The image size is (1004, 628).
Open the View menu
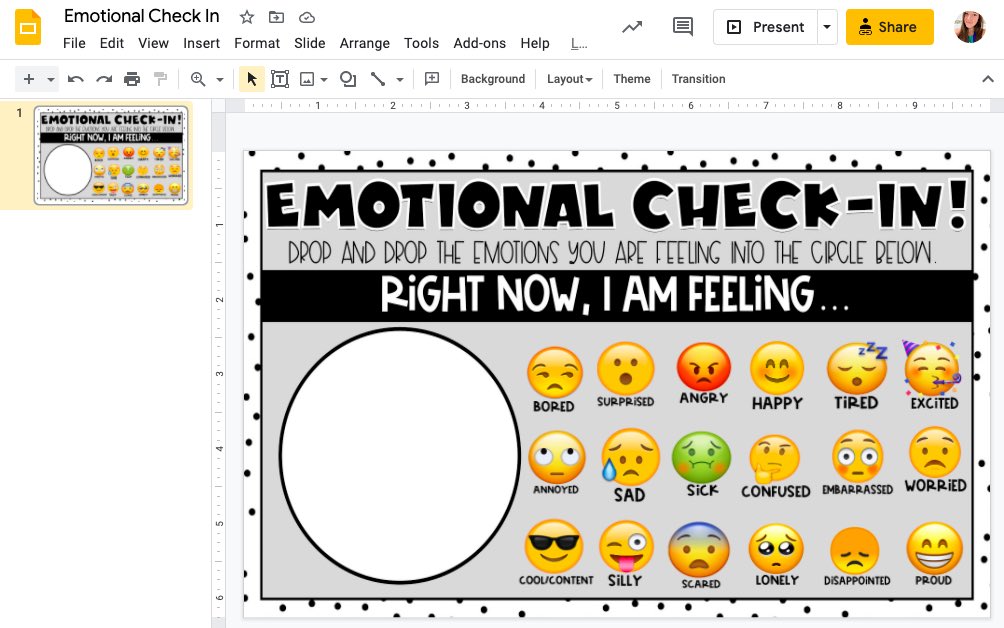coord(153,43)
